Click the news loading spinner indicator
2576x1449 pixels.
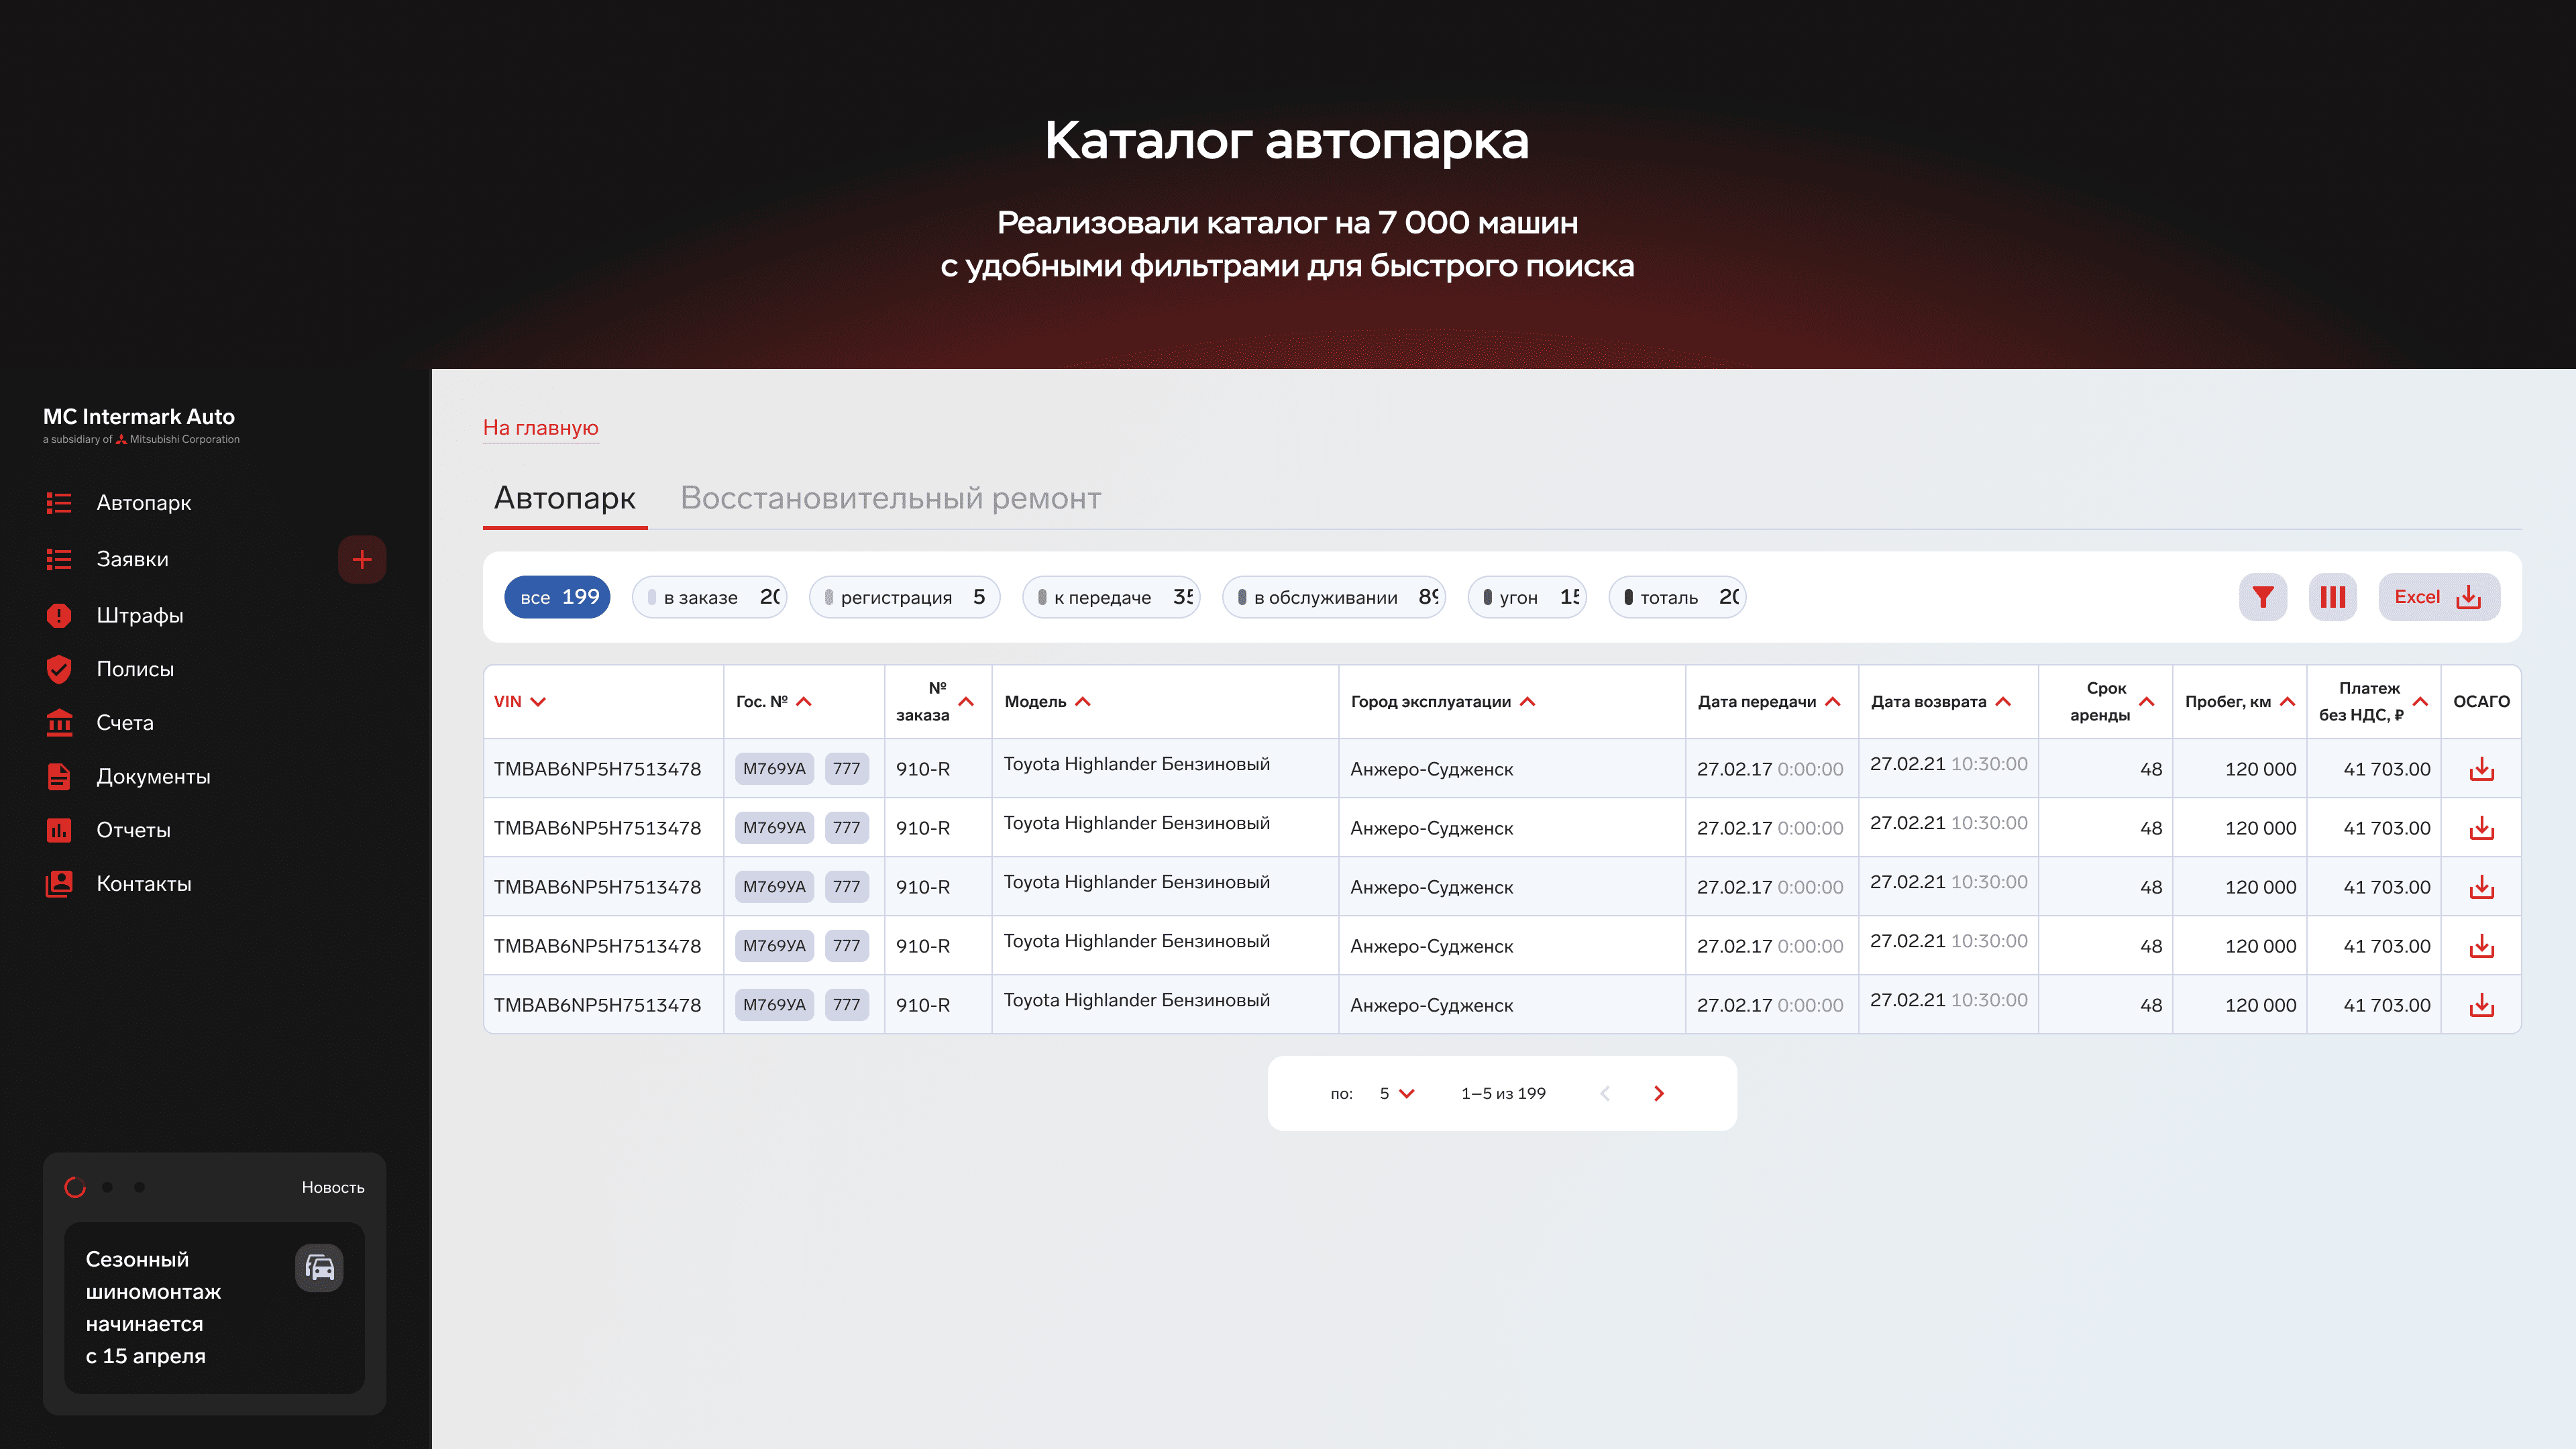(75, 1187)
